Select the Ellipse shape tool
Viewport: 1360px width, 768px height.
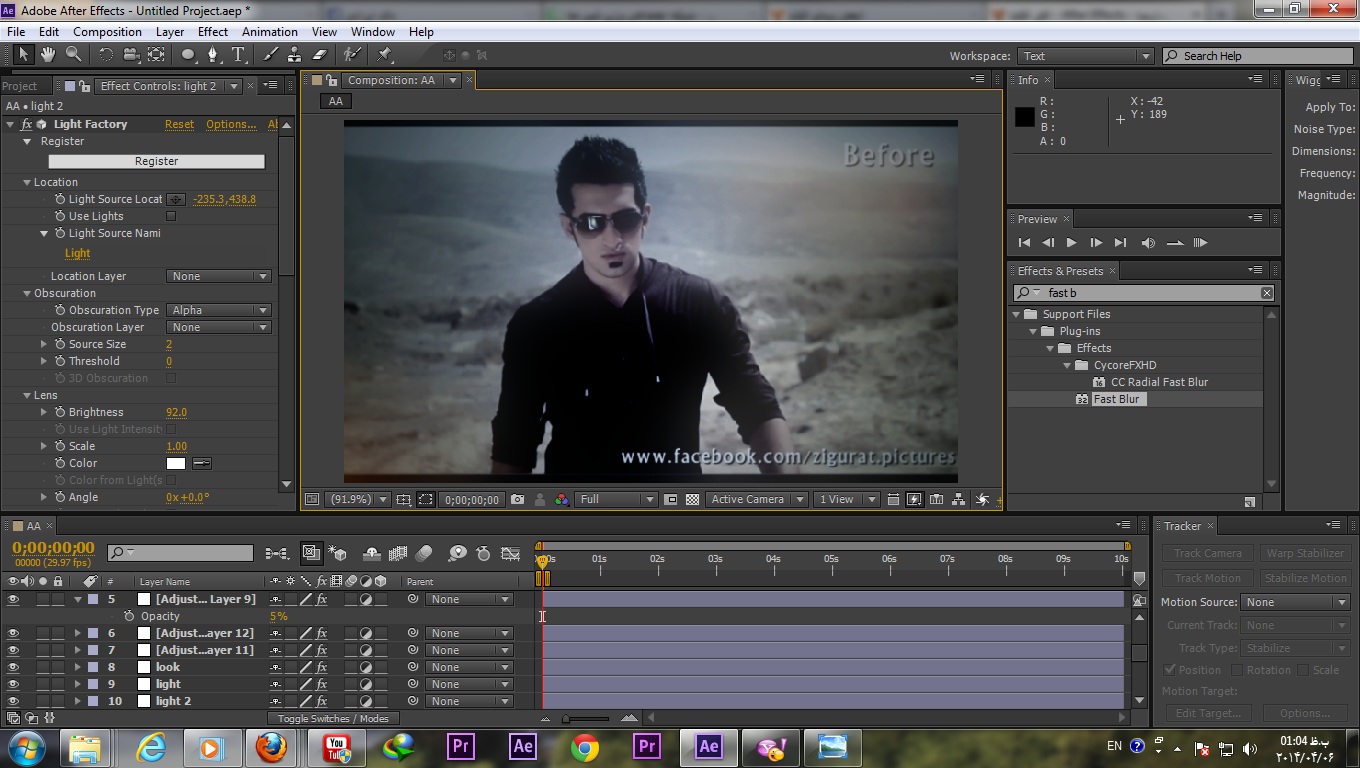tap(188, 55)
